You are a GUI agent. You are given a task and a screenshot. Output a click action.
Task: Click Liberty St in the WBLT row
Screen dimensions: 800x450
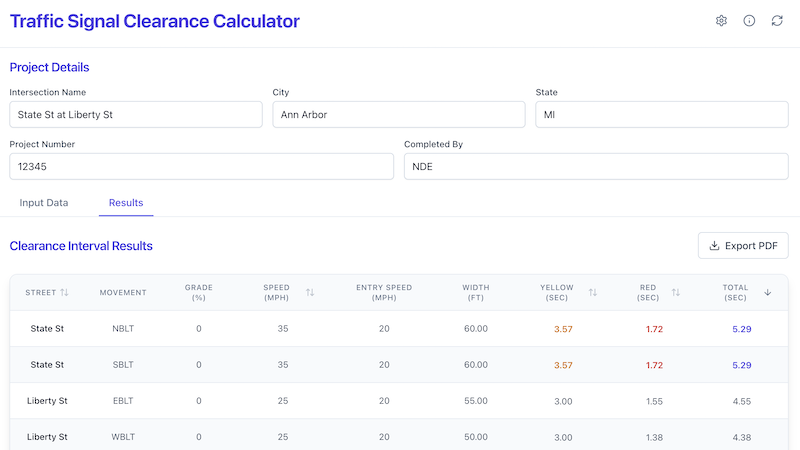(47, 437)
